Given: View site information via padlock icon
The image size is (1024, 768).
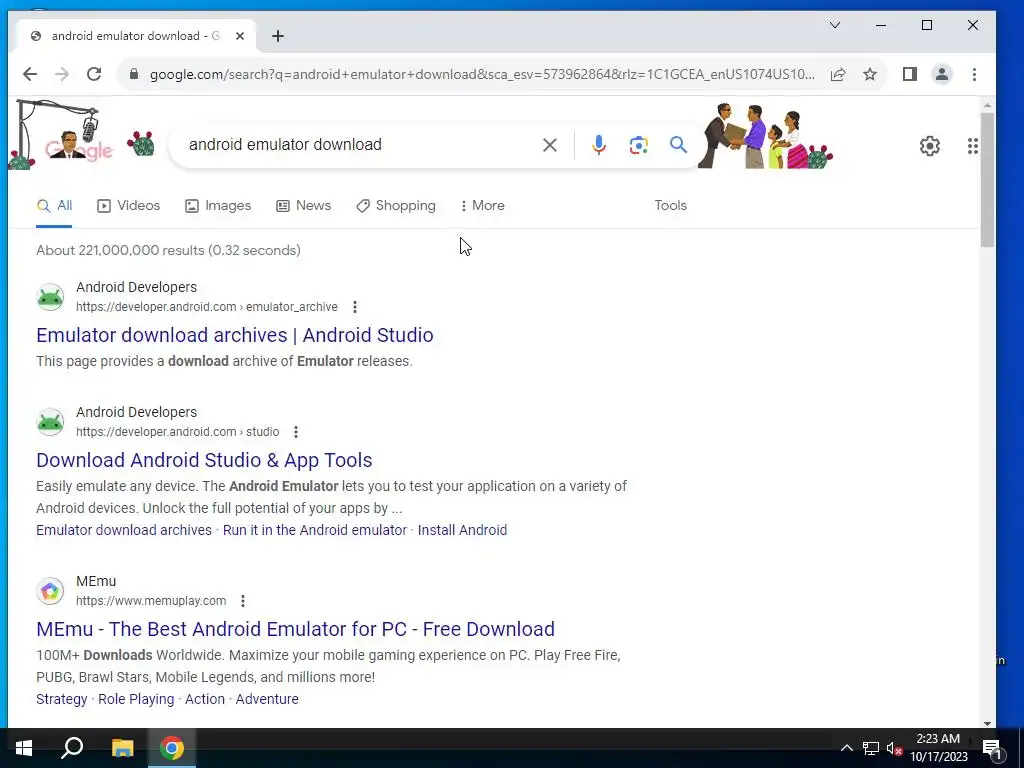Looking at the screenshot, I should pos(134,74).
